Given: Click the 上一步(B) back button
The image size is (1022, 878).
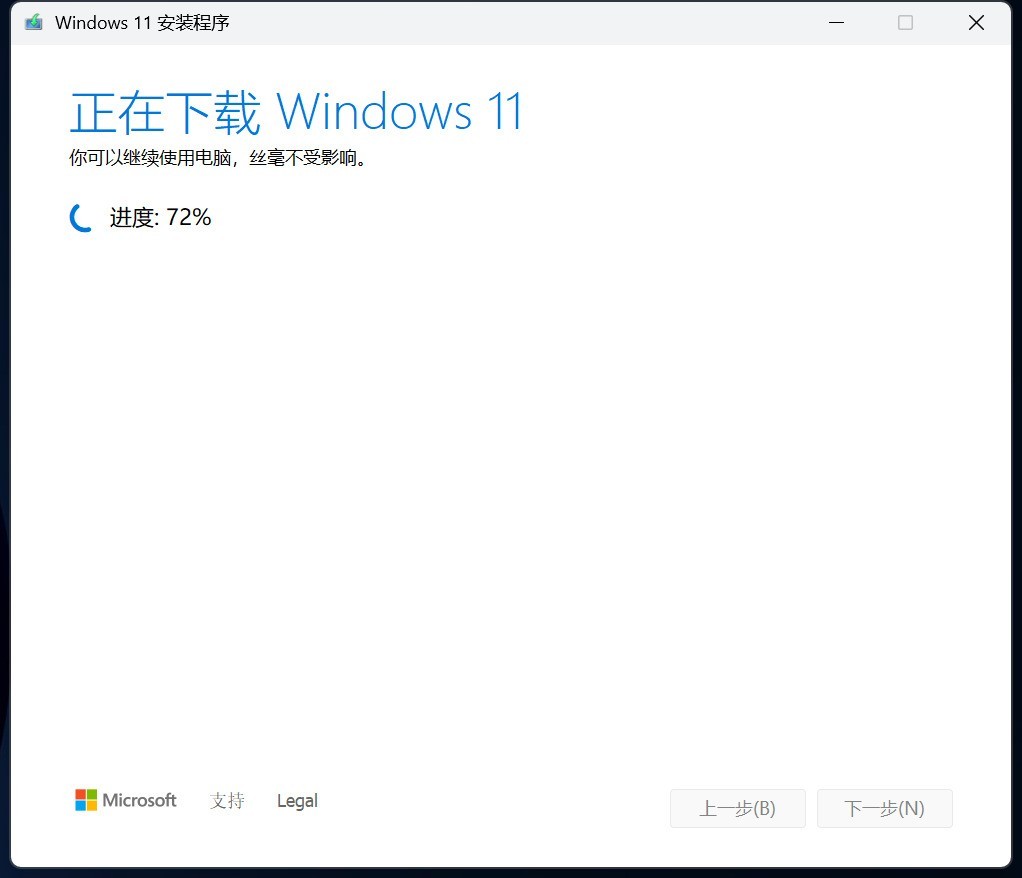Looking at the screenshot, I should 738,808.
